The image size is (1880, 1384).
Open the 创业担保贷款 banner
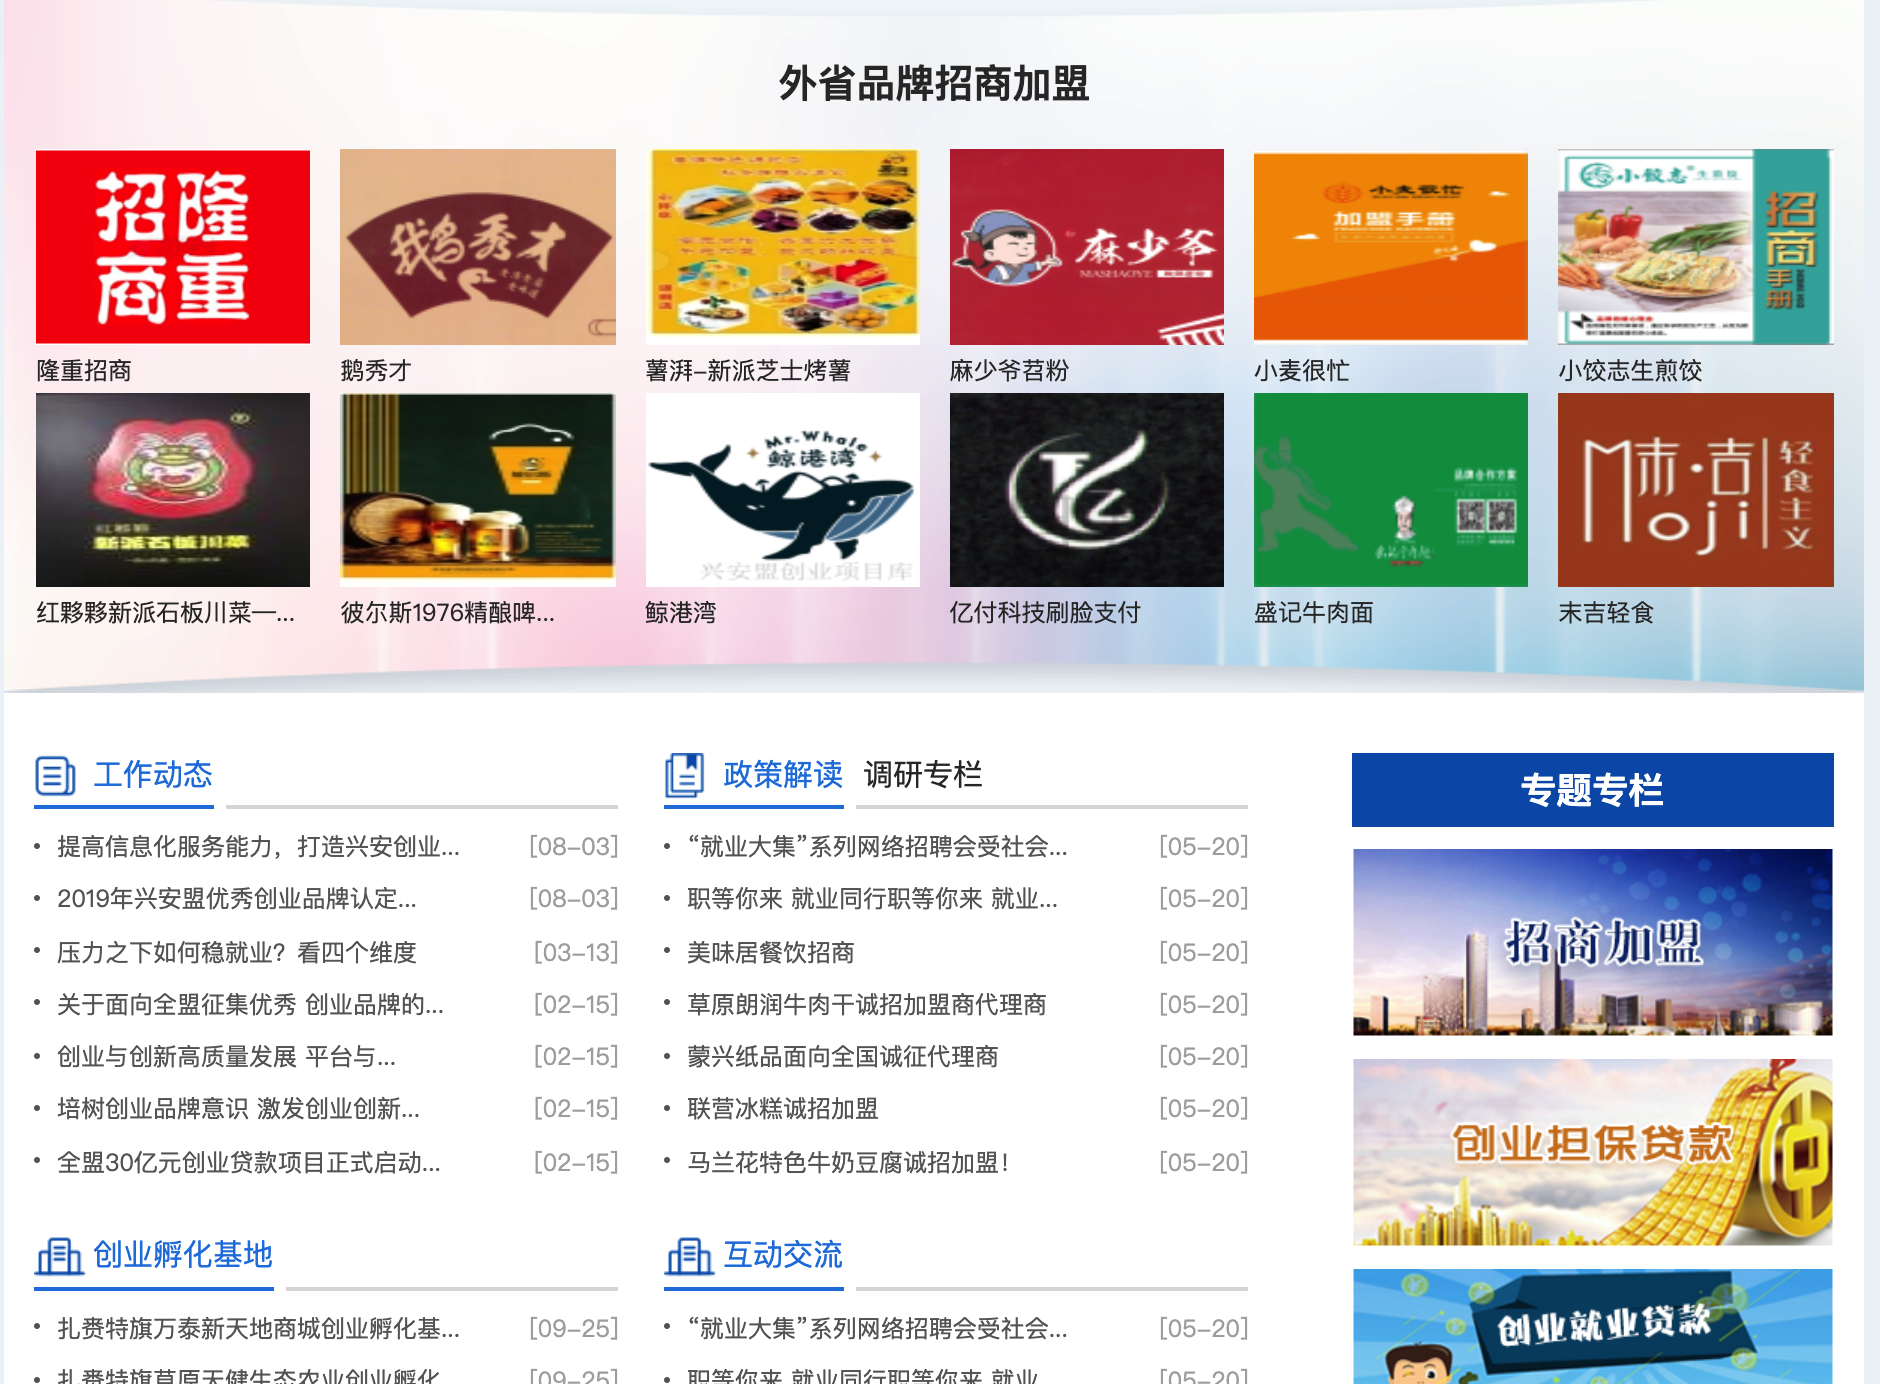pos(1593,1152)
